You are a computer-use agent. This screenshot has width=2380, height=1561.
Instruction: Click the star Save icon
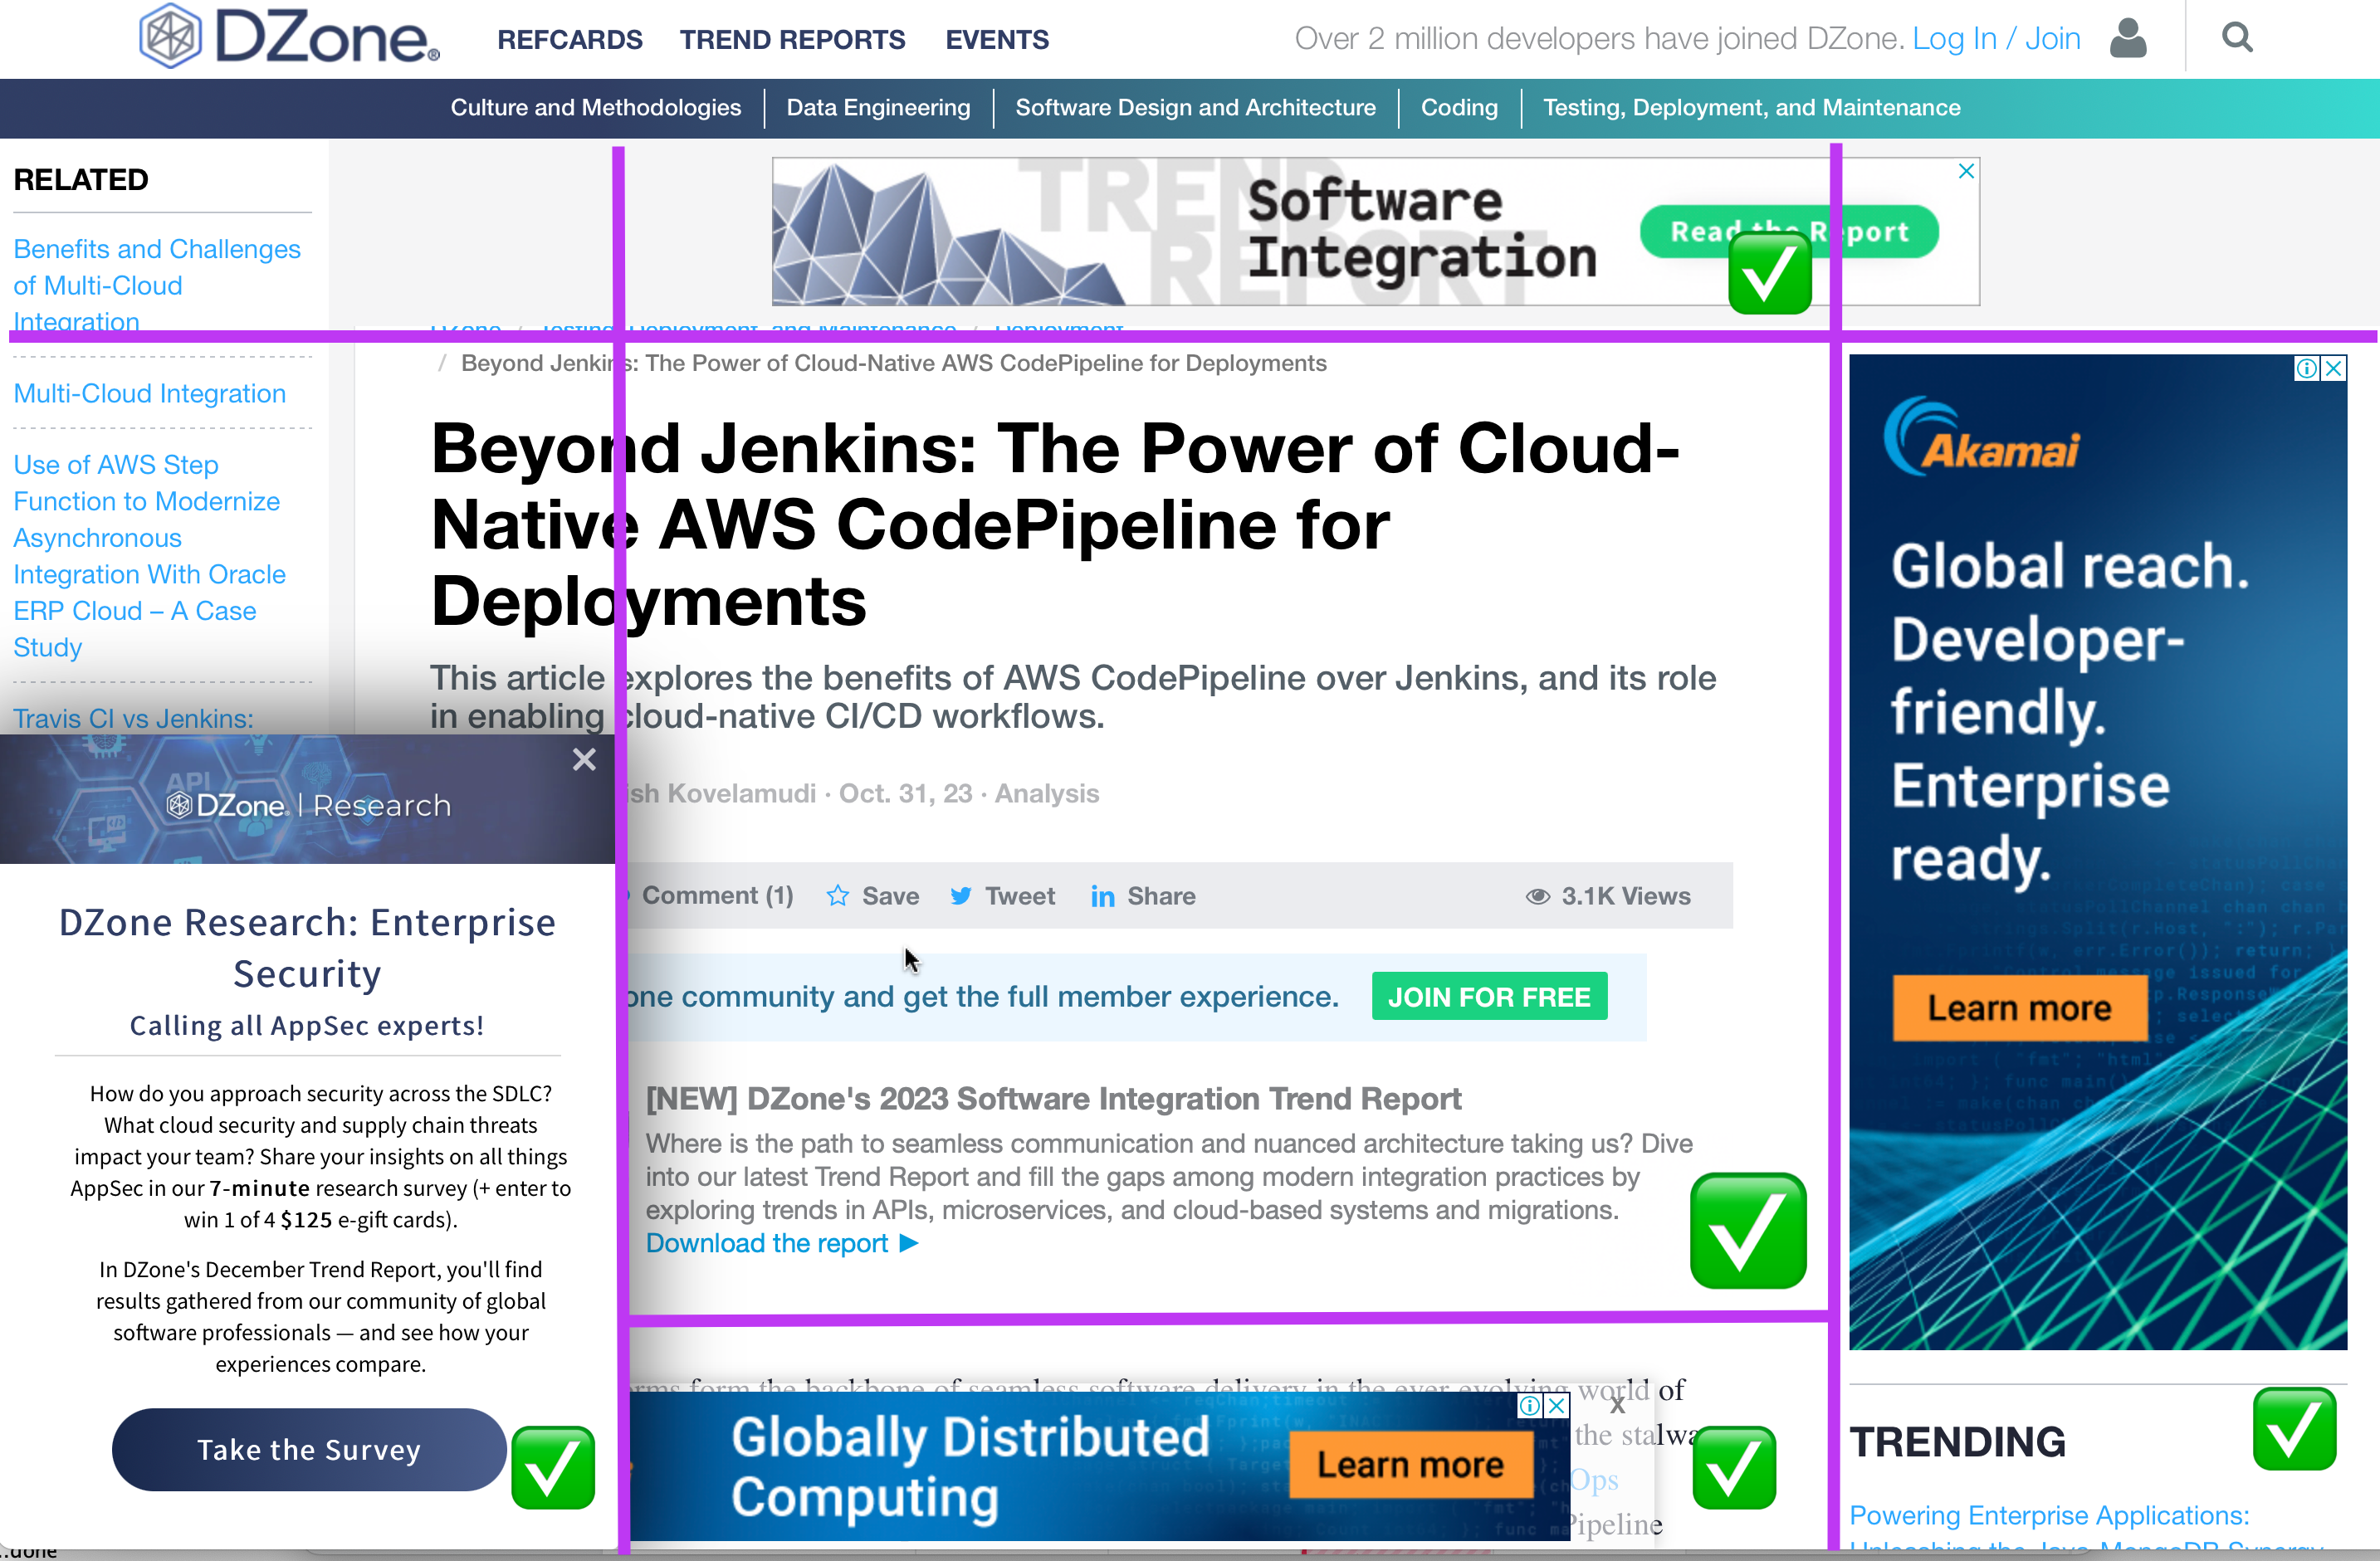click(838, 896)
